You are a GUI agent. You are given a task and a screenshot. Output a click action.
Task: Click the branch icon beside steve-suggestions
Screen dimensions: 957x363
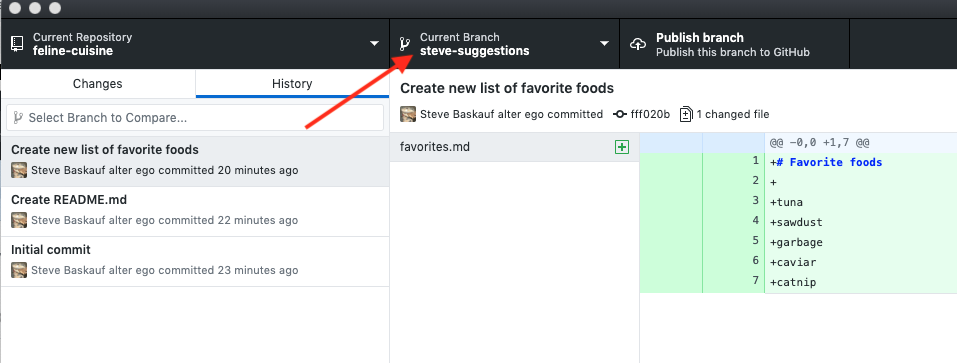click(x=404, y=44)
